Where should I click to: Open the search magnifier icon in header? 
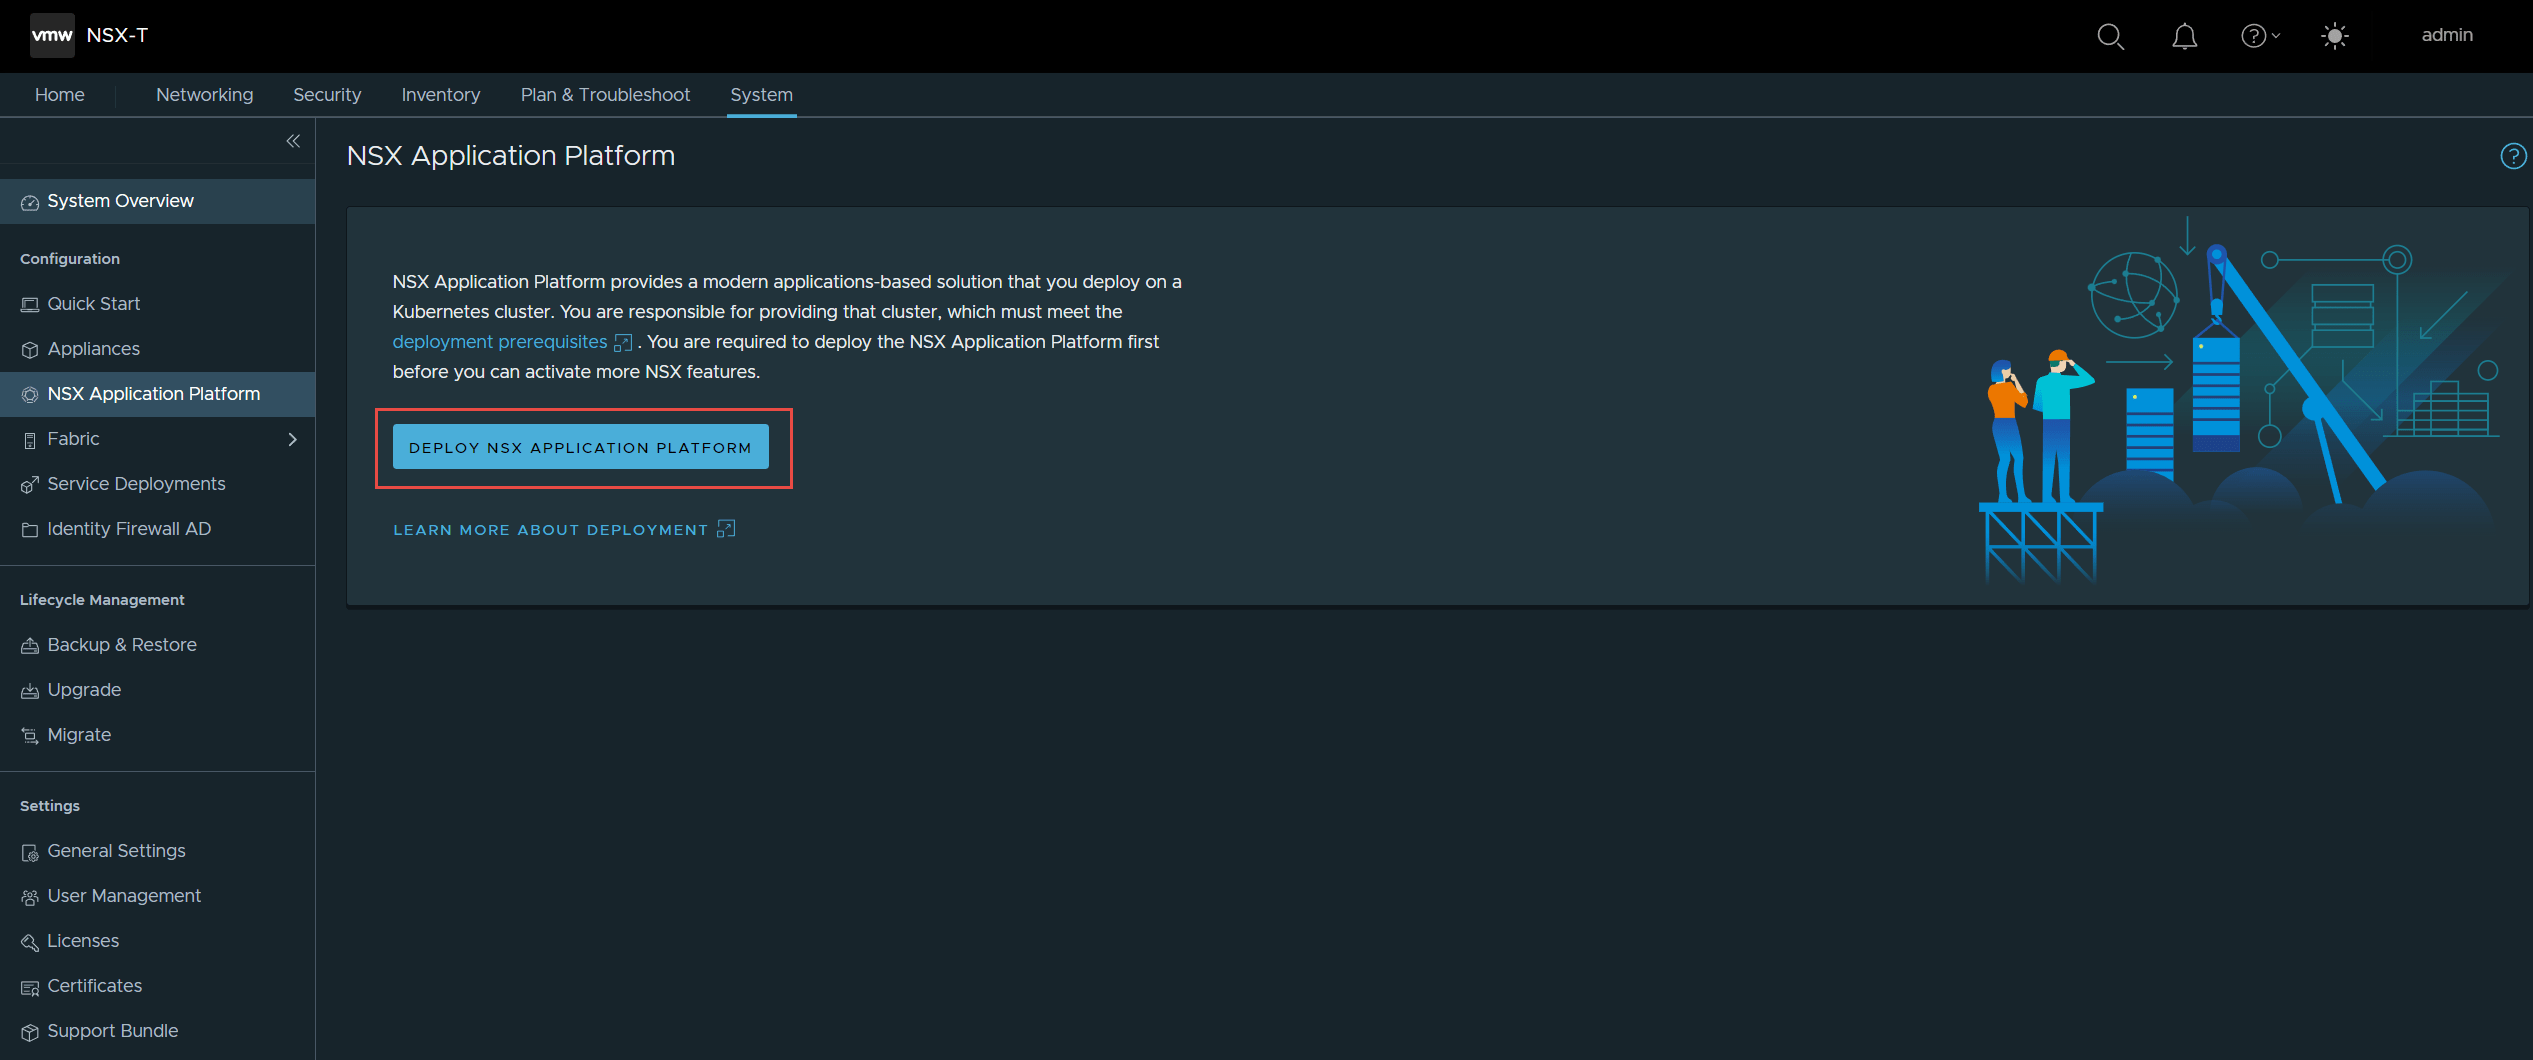[x=2110, y=36]
